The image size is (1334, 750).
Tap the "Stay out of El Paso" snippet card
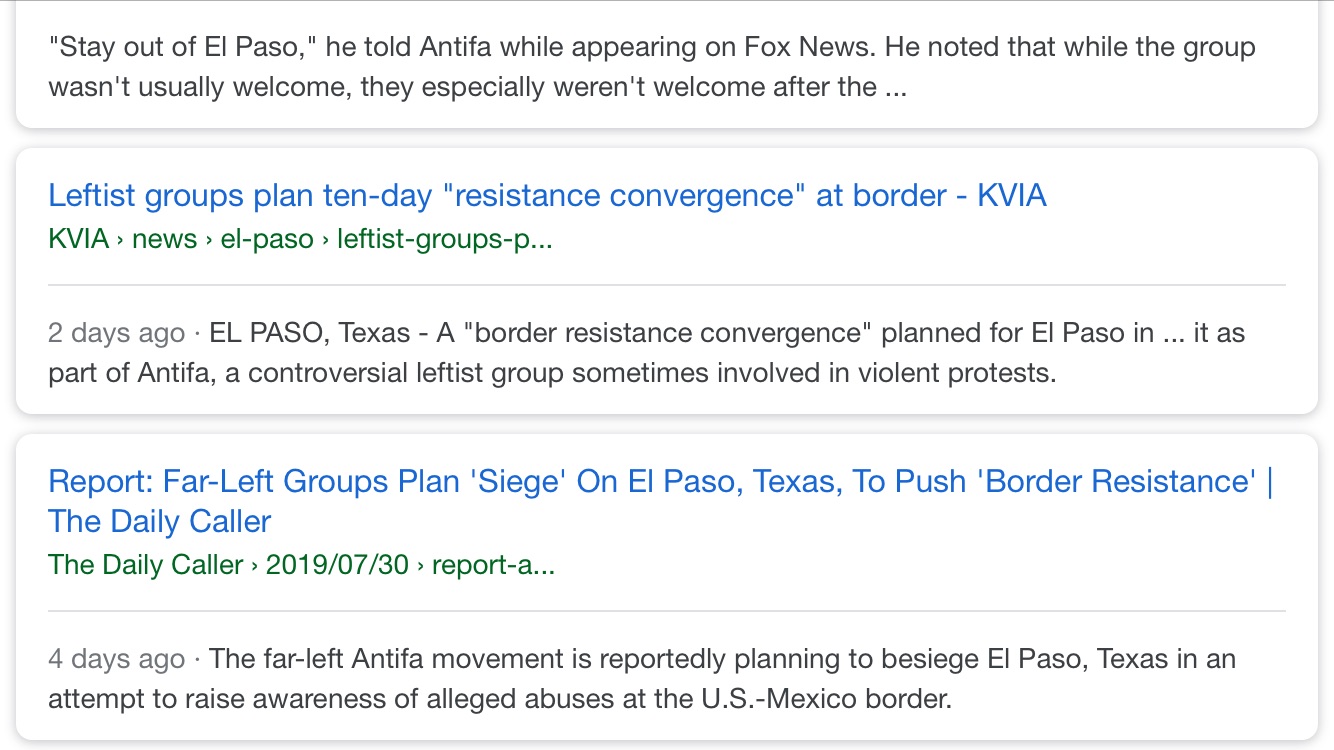[667, 66]
